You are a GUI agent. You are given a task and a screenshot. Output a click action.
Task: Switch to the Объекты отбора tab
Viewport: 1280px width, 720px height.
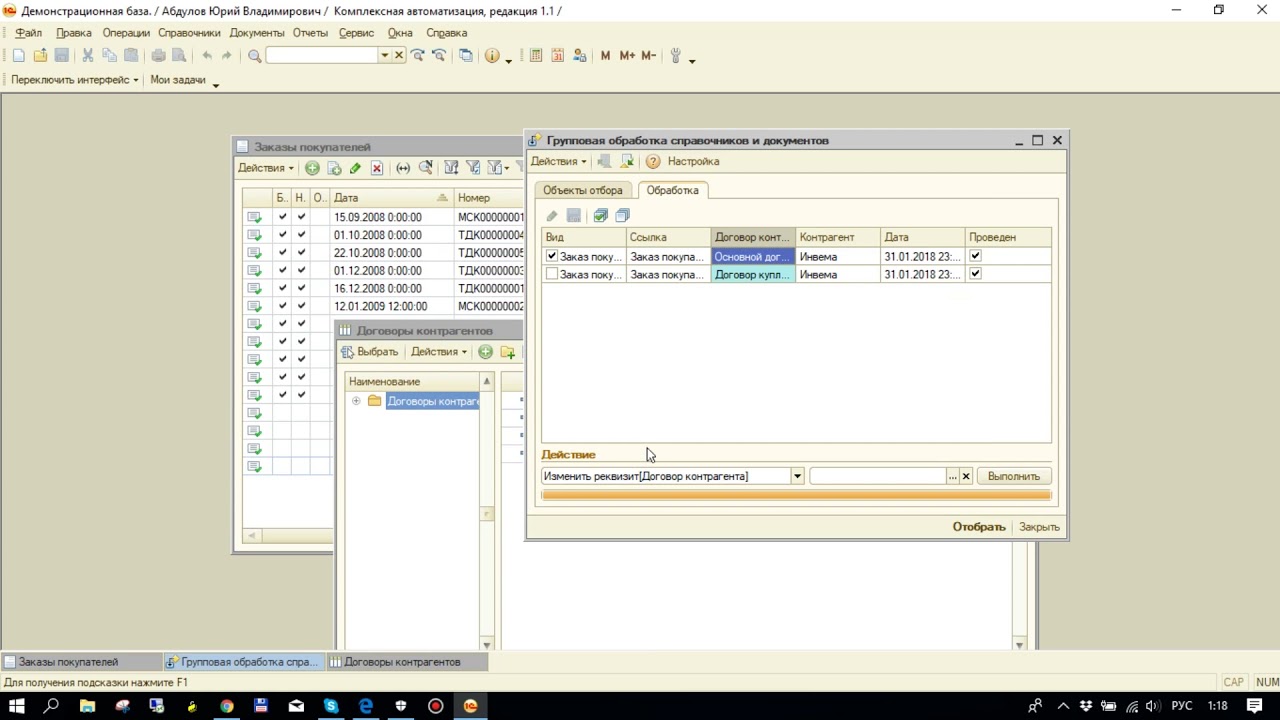coord(583,190)
